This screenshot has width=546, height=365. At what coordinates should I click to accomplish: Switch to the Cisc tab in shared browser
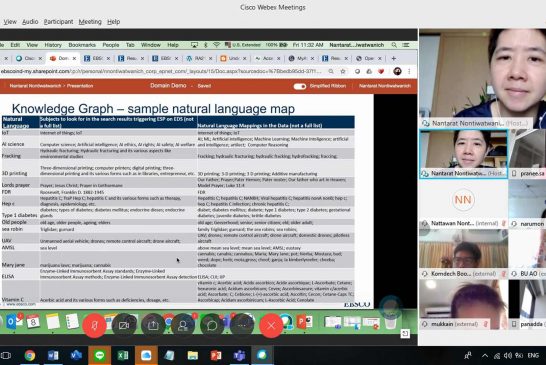click(29, 59)
